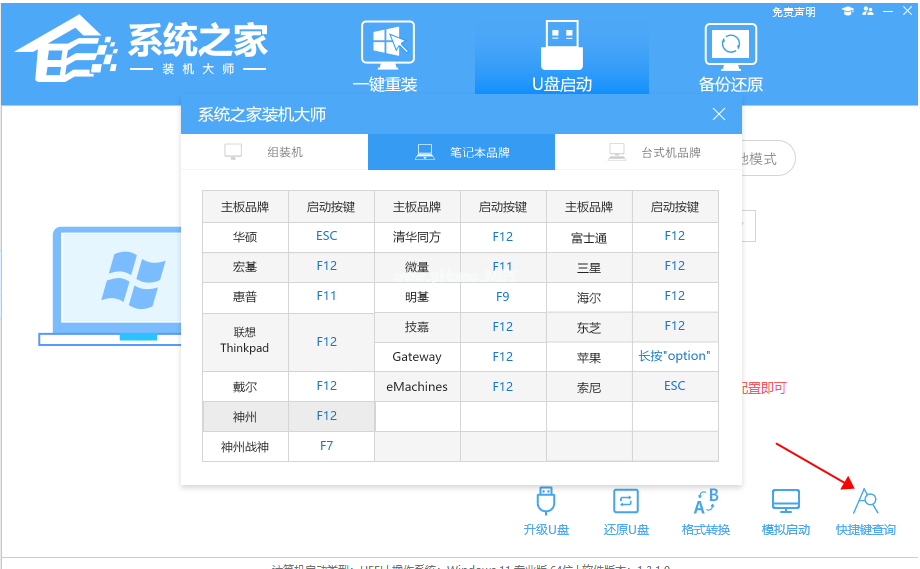Select the 神州 brand row cell
The height and width of the screenshot is (569, 920).
coord(245,416)
